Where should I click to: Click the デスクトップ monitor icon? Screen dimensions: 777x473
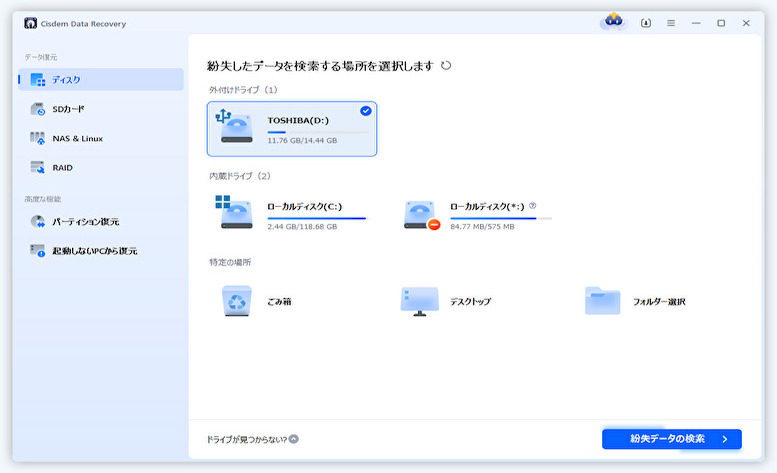[420, 301]
